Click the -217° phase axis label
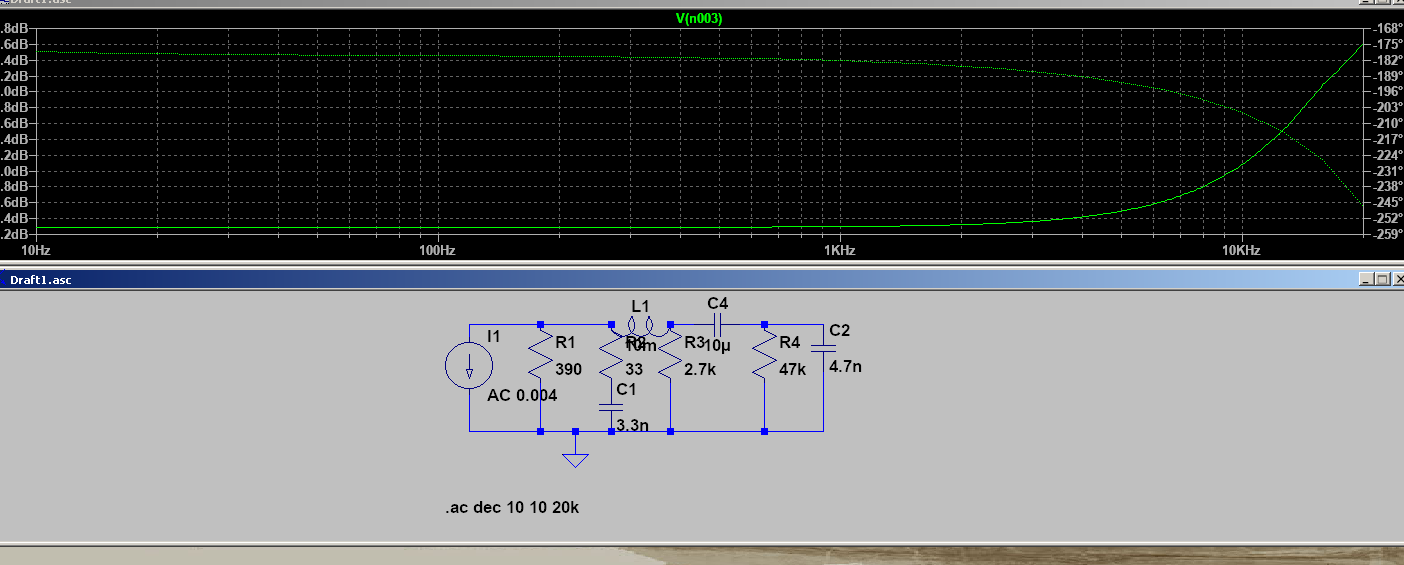 click(x=1385, y=139)
